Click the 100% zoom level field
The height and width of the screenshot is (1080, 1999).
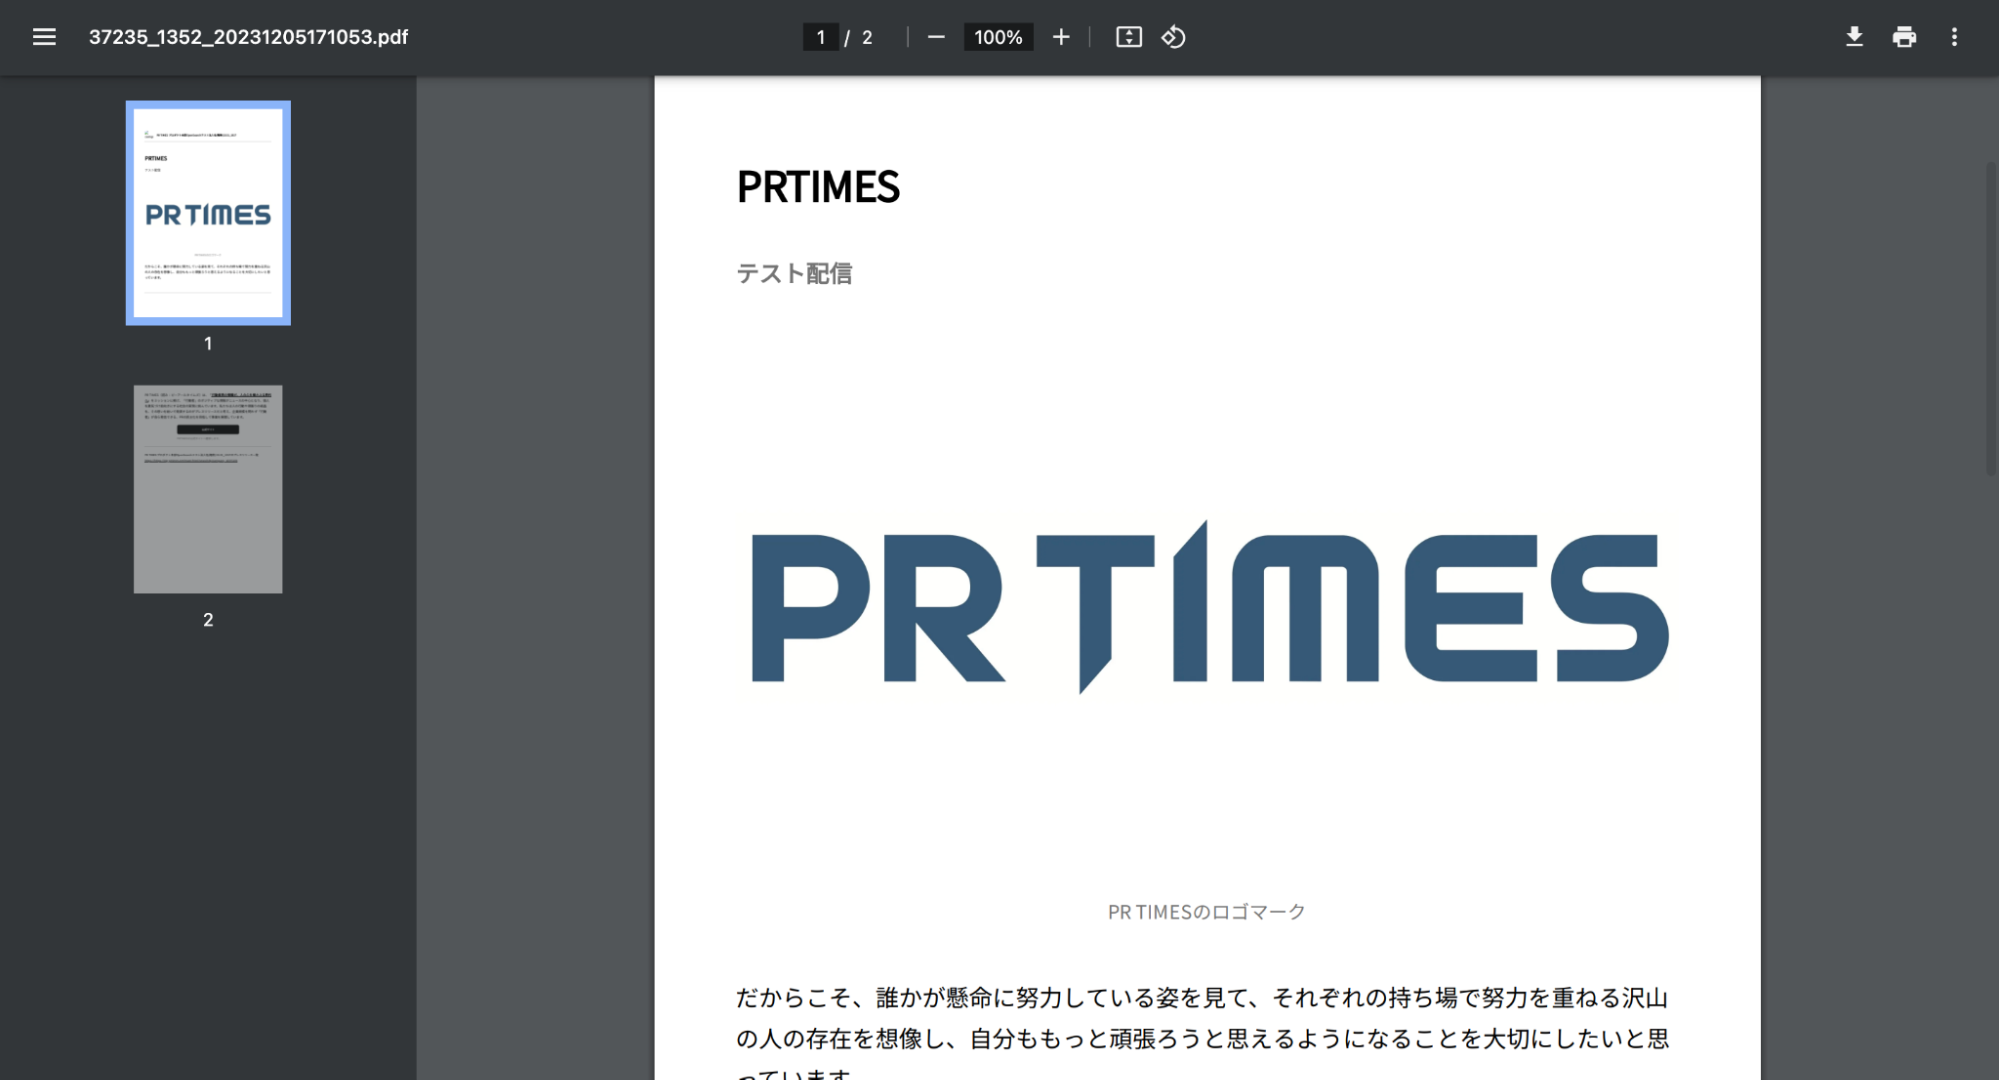tap(997, 37)
